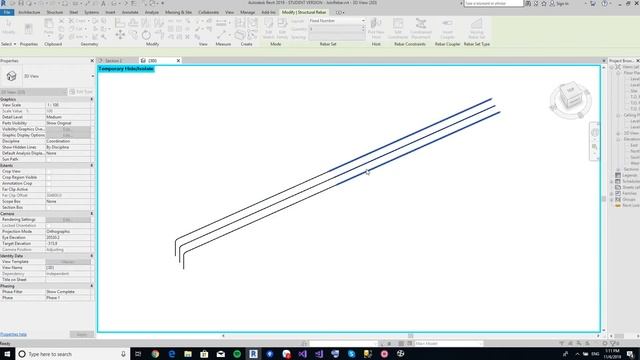Open the Paste tool in the Clipboard panel
The width and height of the screenshot is (640, 360).
click(x=49, y=27)
